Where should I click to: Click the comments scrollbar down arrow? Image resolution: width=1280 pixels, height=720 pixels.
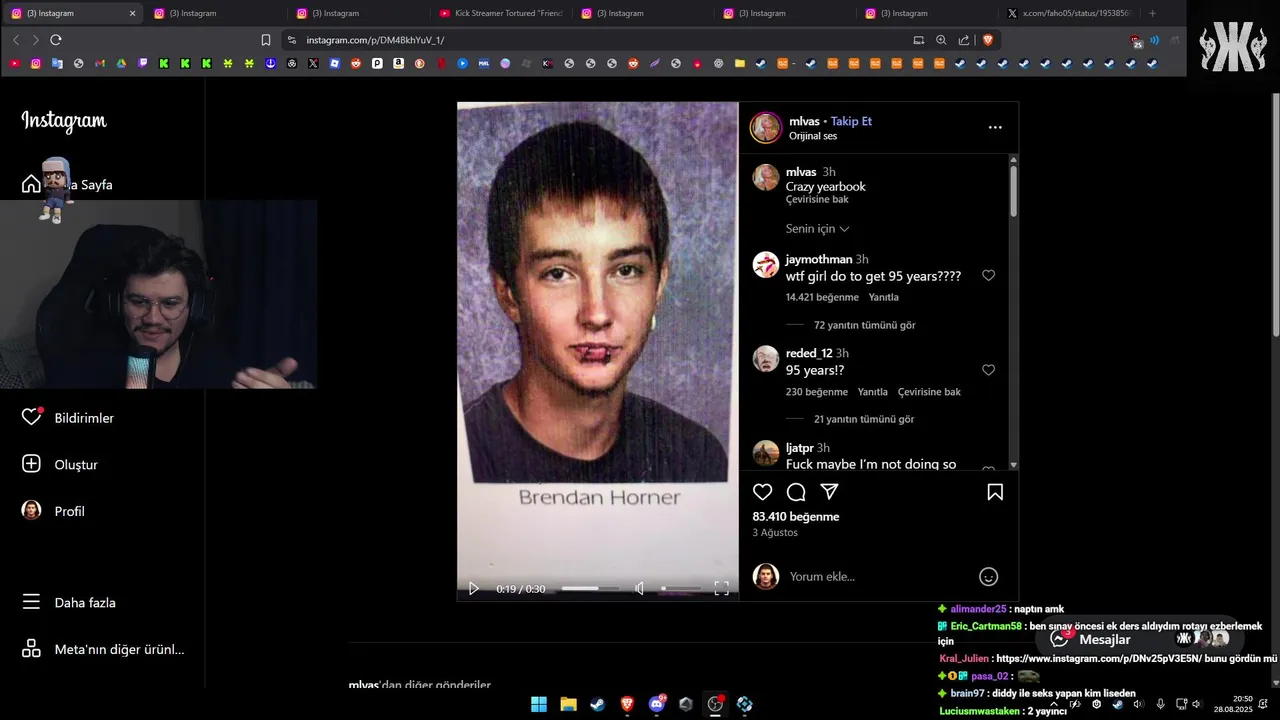[1013, 465]
